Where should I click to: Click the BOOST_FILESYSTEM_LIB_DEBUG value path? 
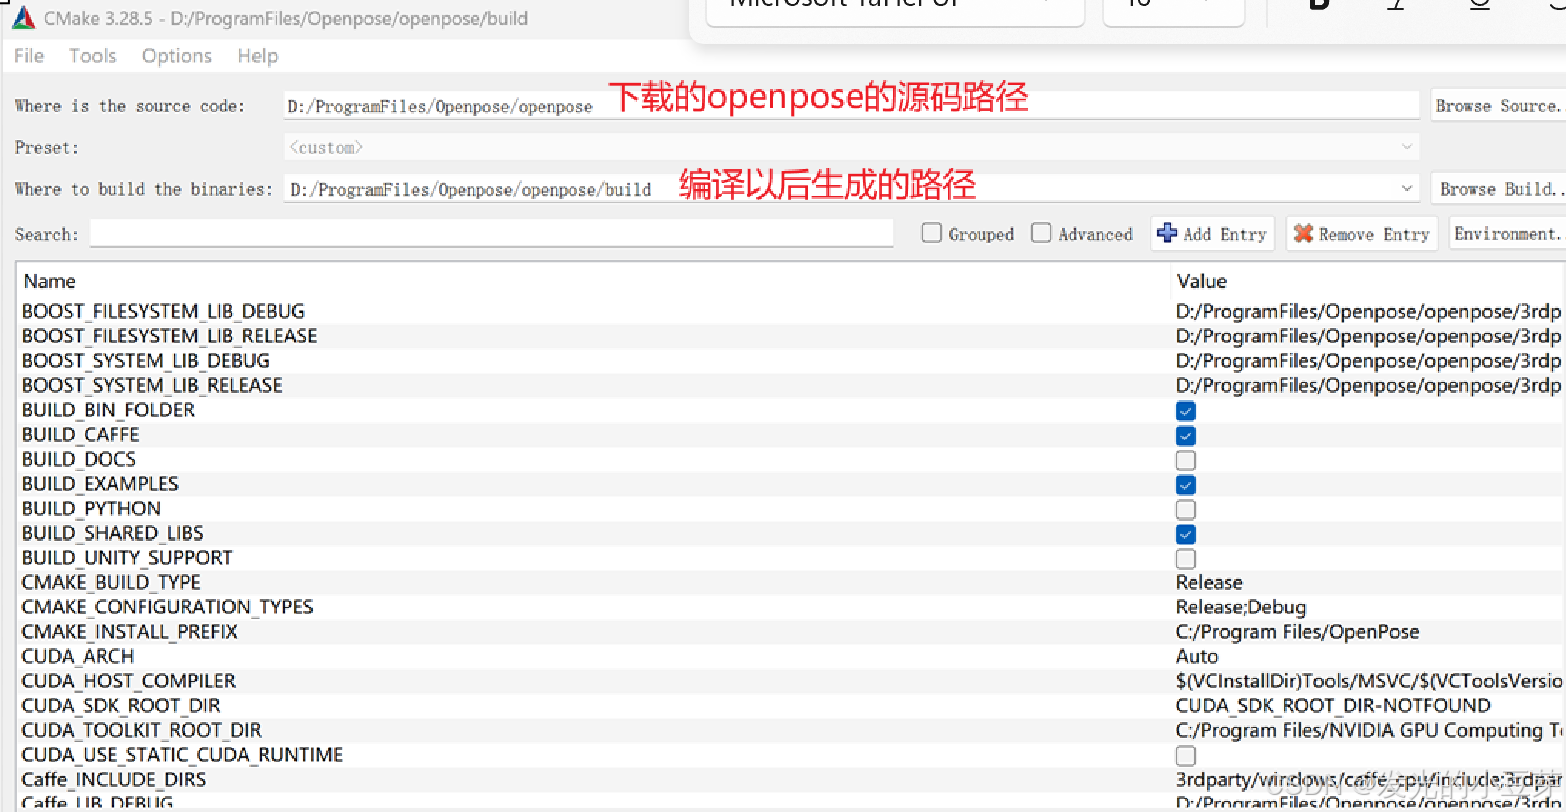point(1369,311)
